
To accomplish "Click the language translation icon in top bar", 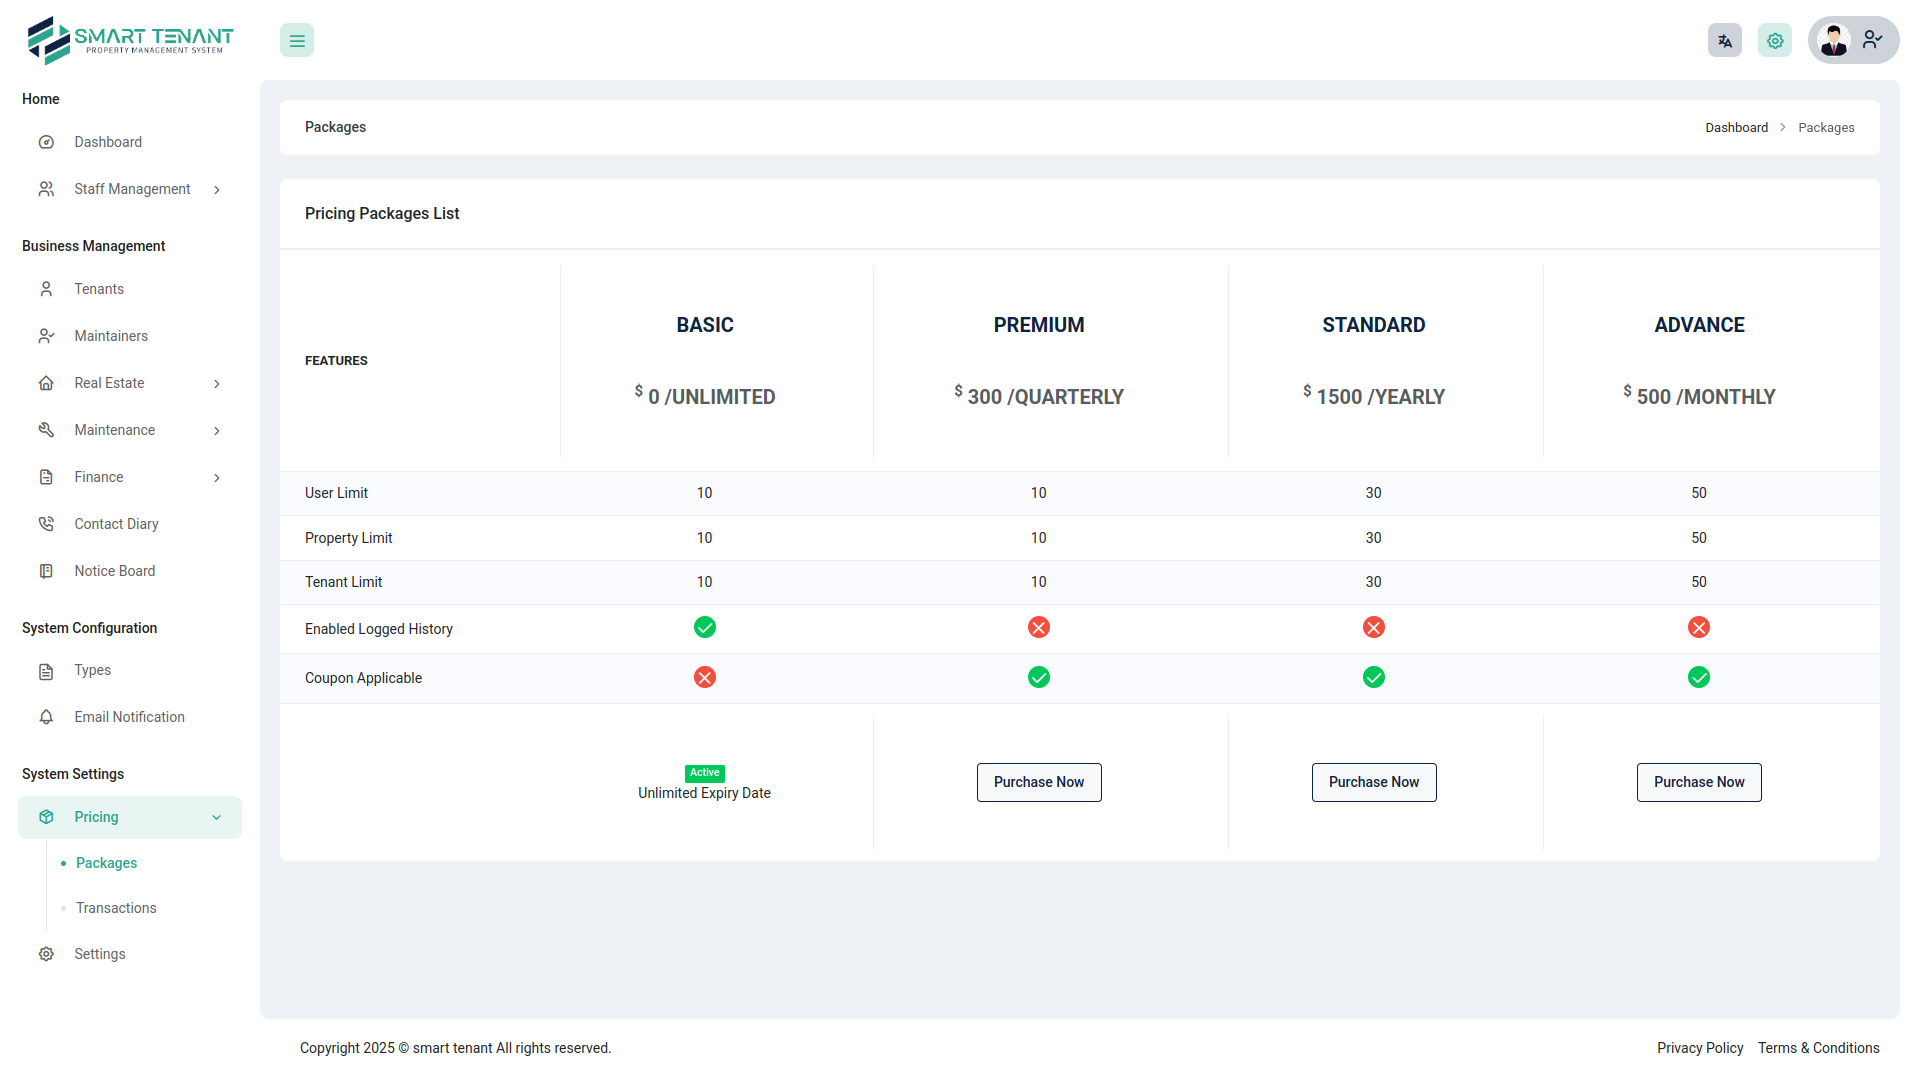I will click(1724, 40).
